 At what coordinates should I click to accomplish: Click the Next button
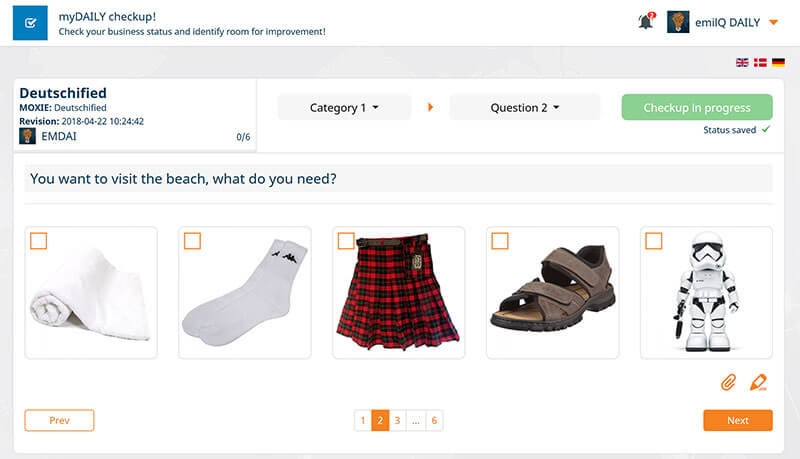[738, 420]
